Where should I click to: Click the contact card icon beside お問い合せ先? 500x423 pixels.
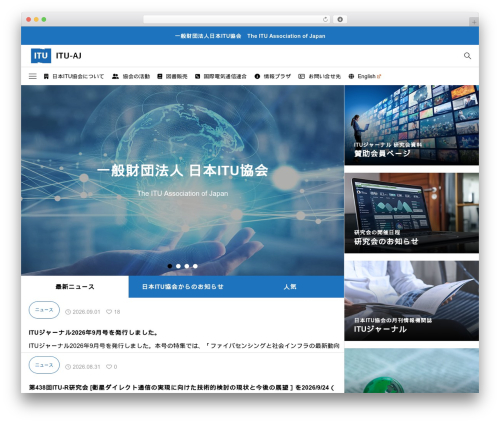(301, 76)
